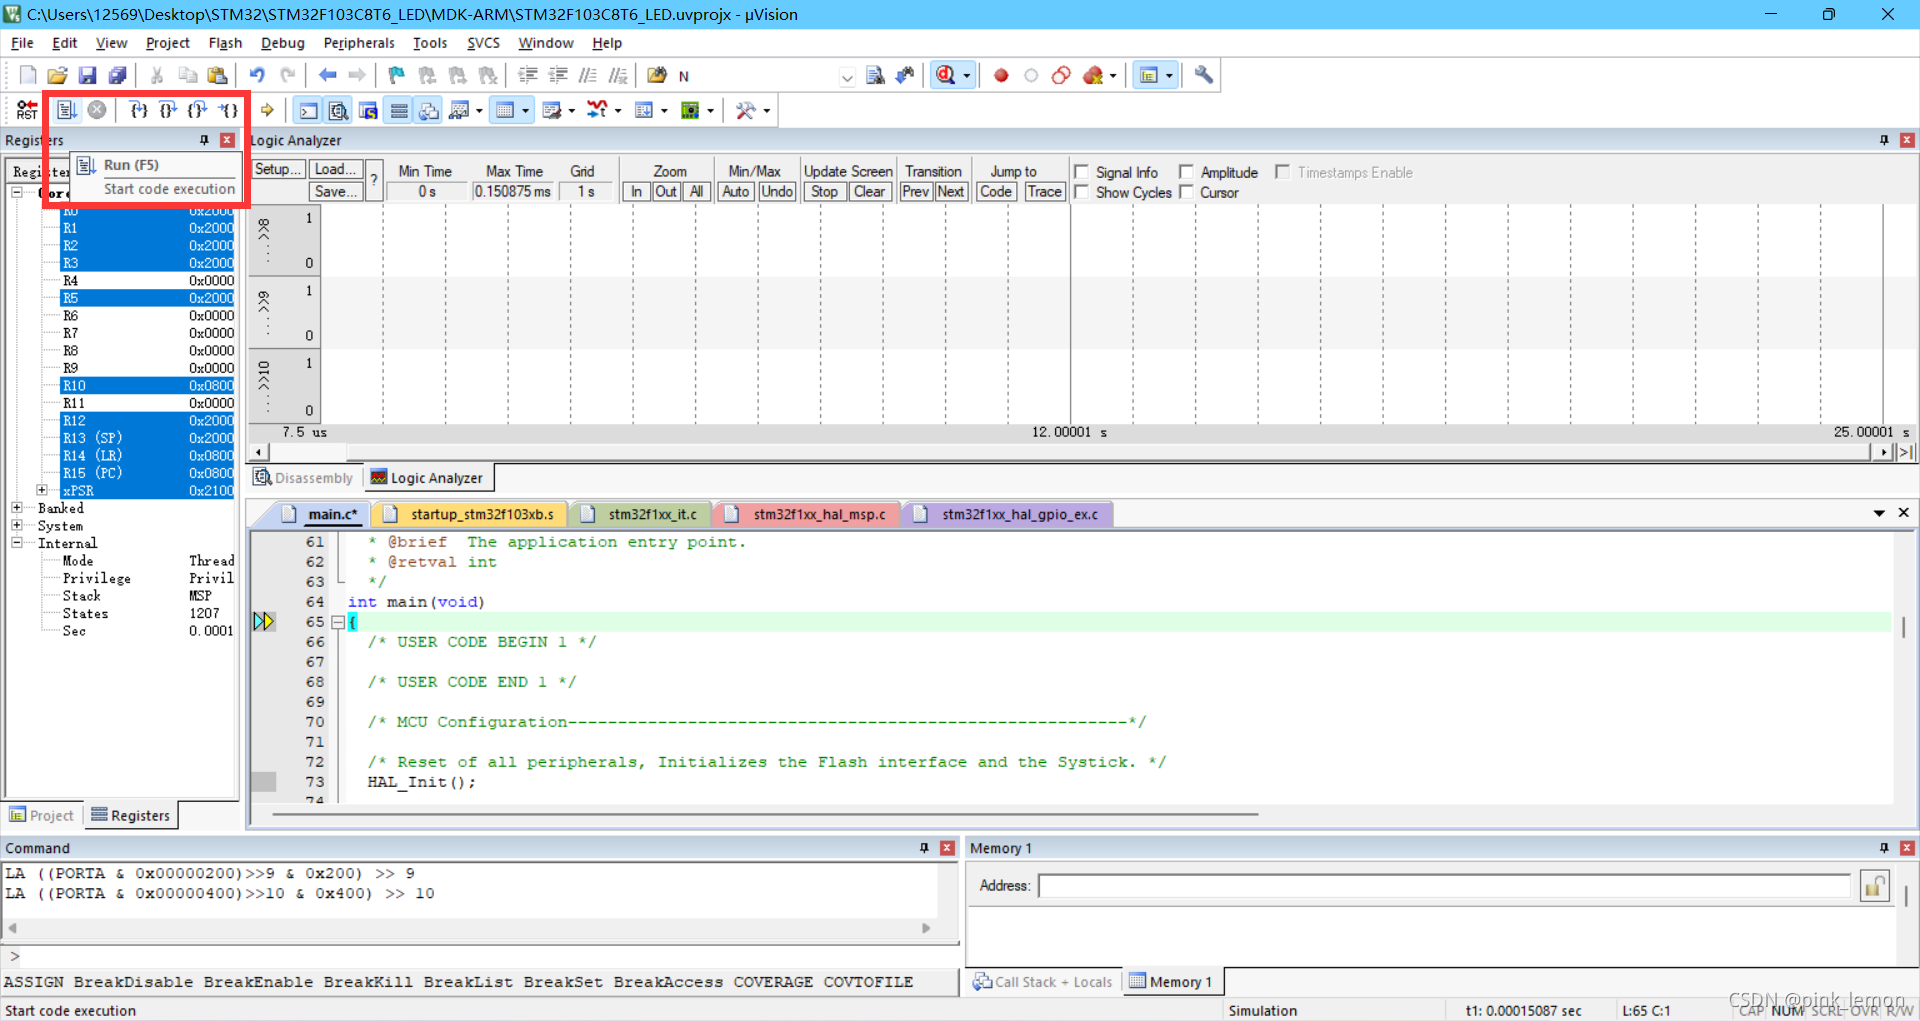Enable the Show Cycles checkbox
The height and width of the screenshot is (1021, 1920).
(1081, 192)
